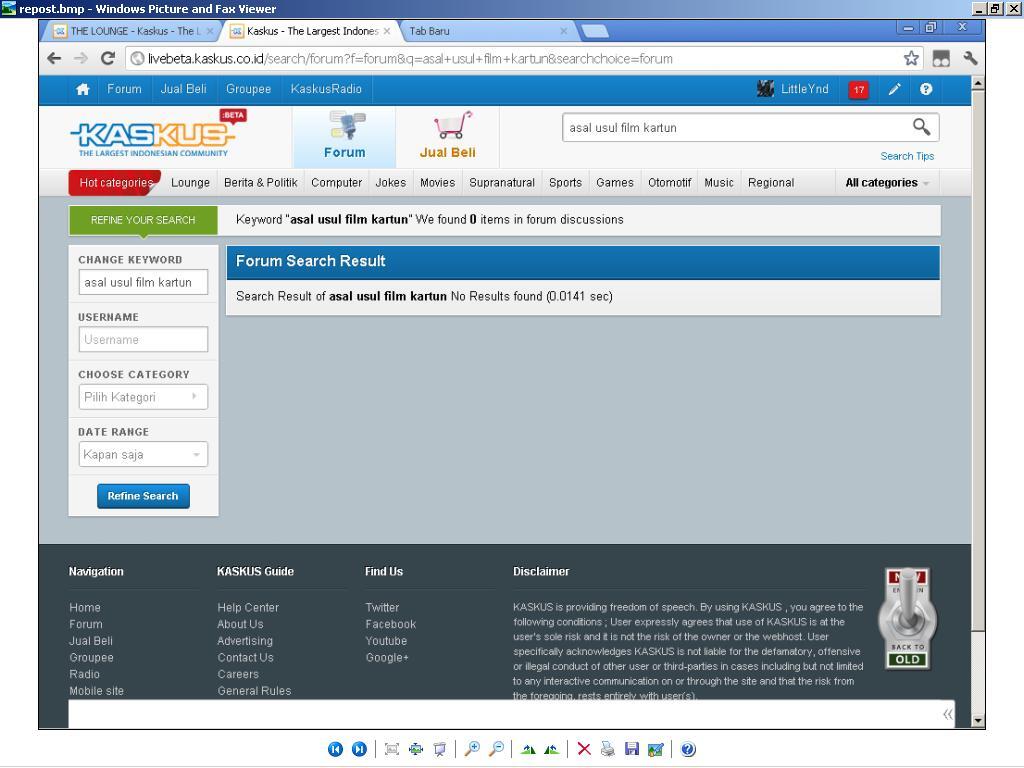Click the Best Fit viewer icon
The width and height of the screenshot is (1024, 768).
tap(392, 749)
